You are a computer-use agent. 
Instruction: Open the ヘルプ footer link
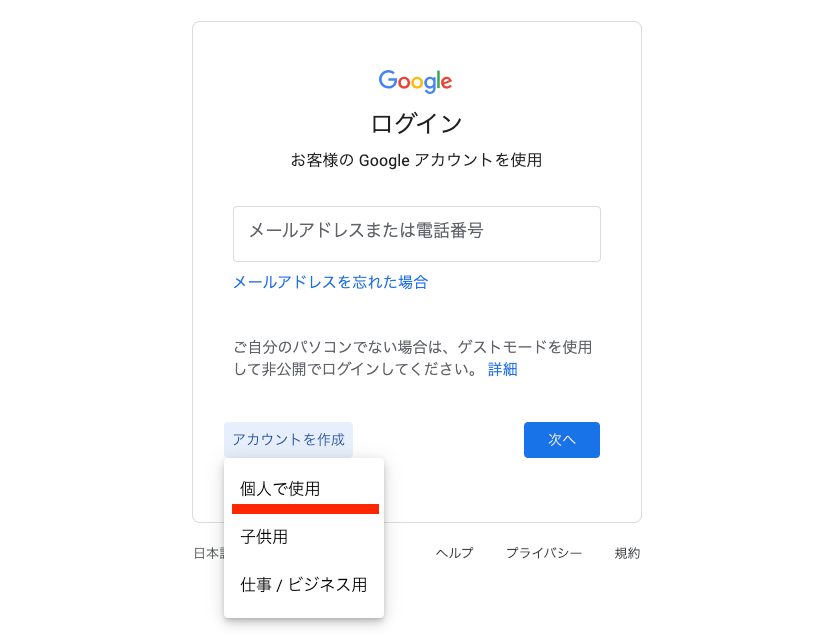[x=454, y=553]
